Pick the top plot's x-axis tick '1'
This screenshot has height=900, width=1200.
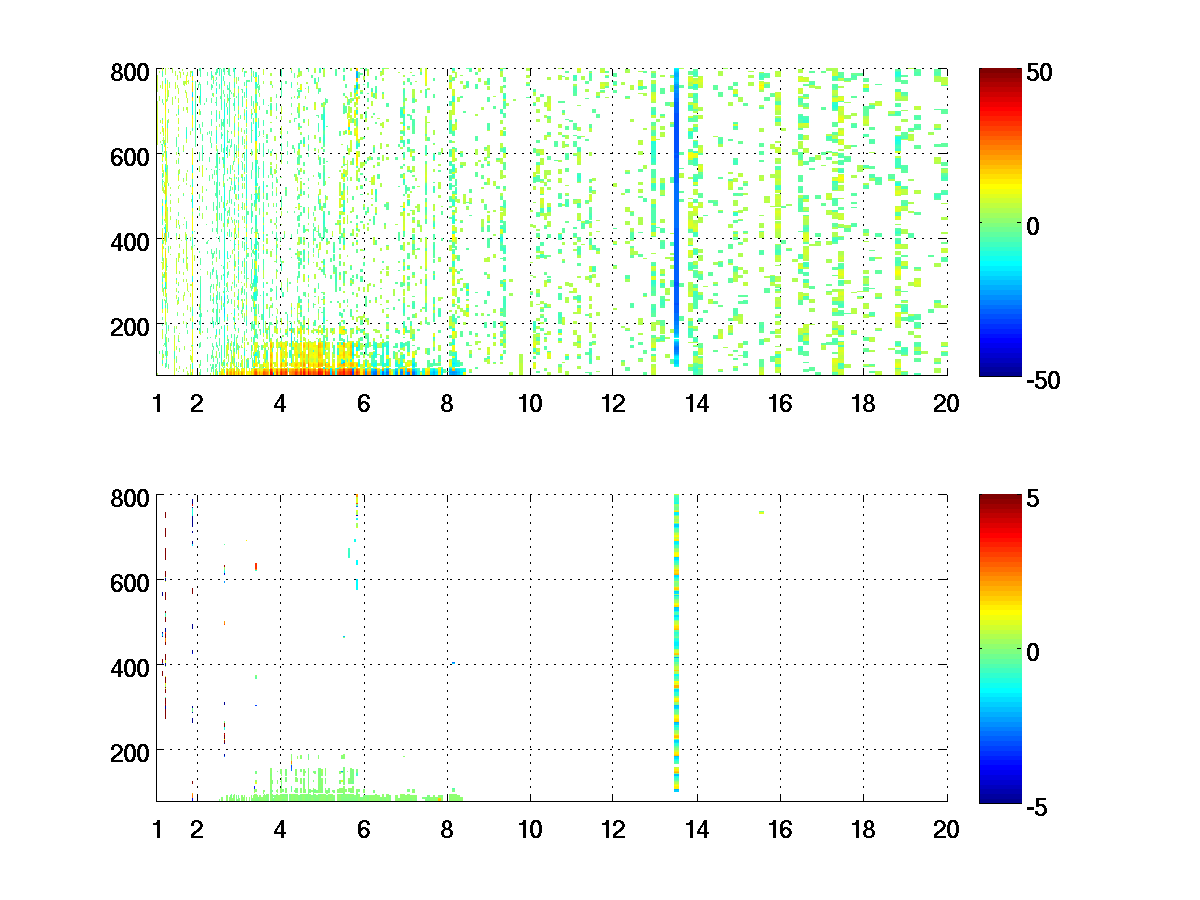pos(157,404)
